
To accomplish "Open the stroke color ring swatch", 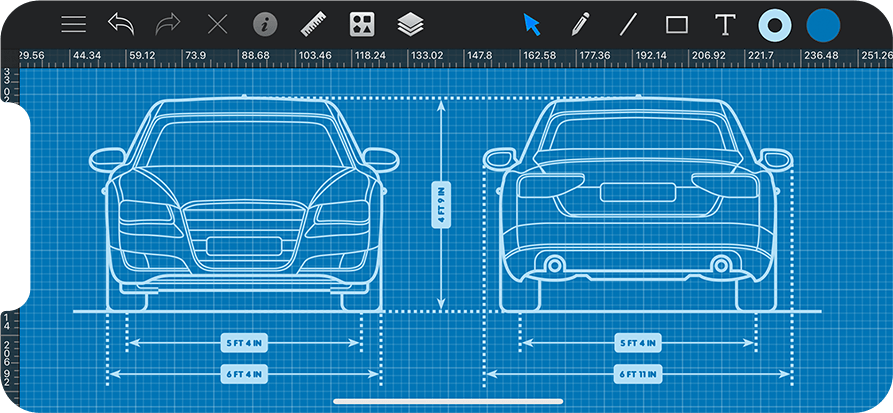I will [x=775, y=26].
